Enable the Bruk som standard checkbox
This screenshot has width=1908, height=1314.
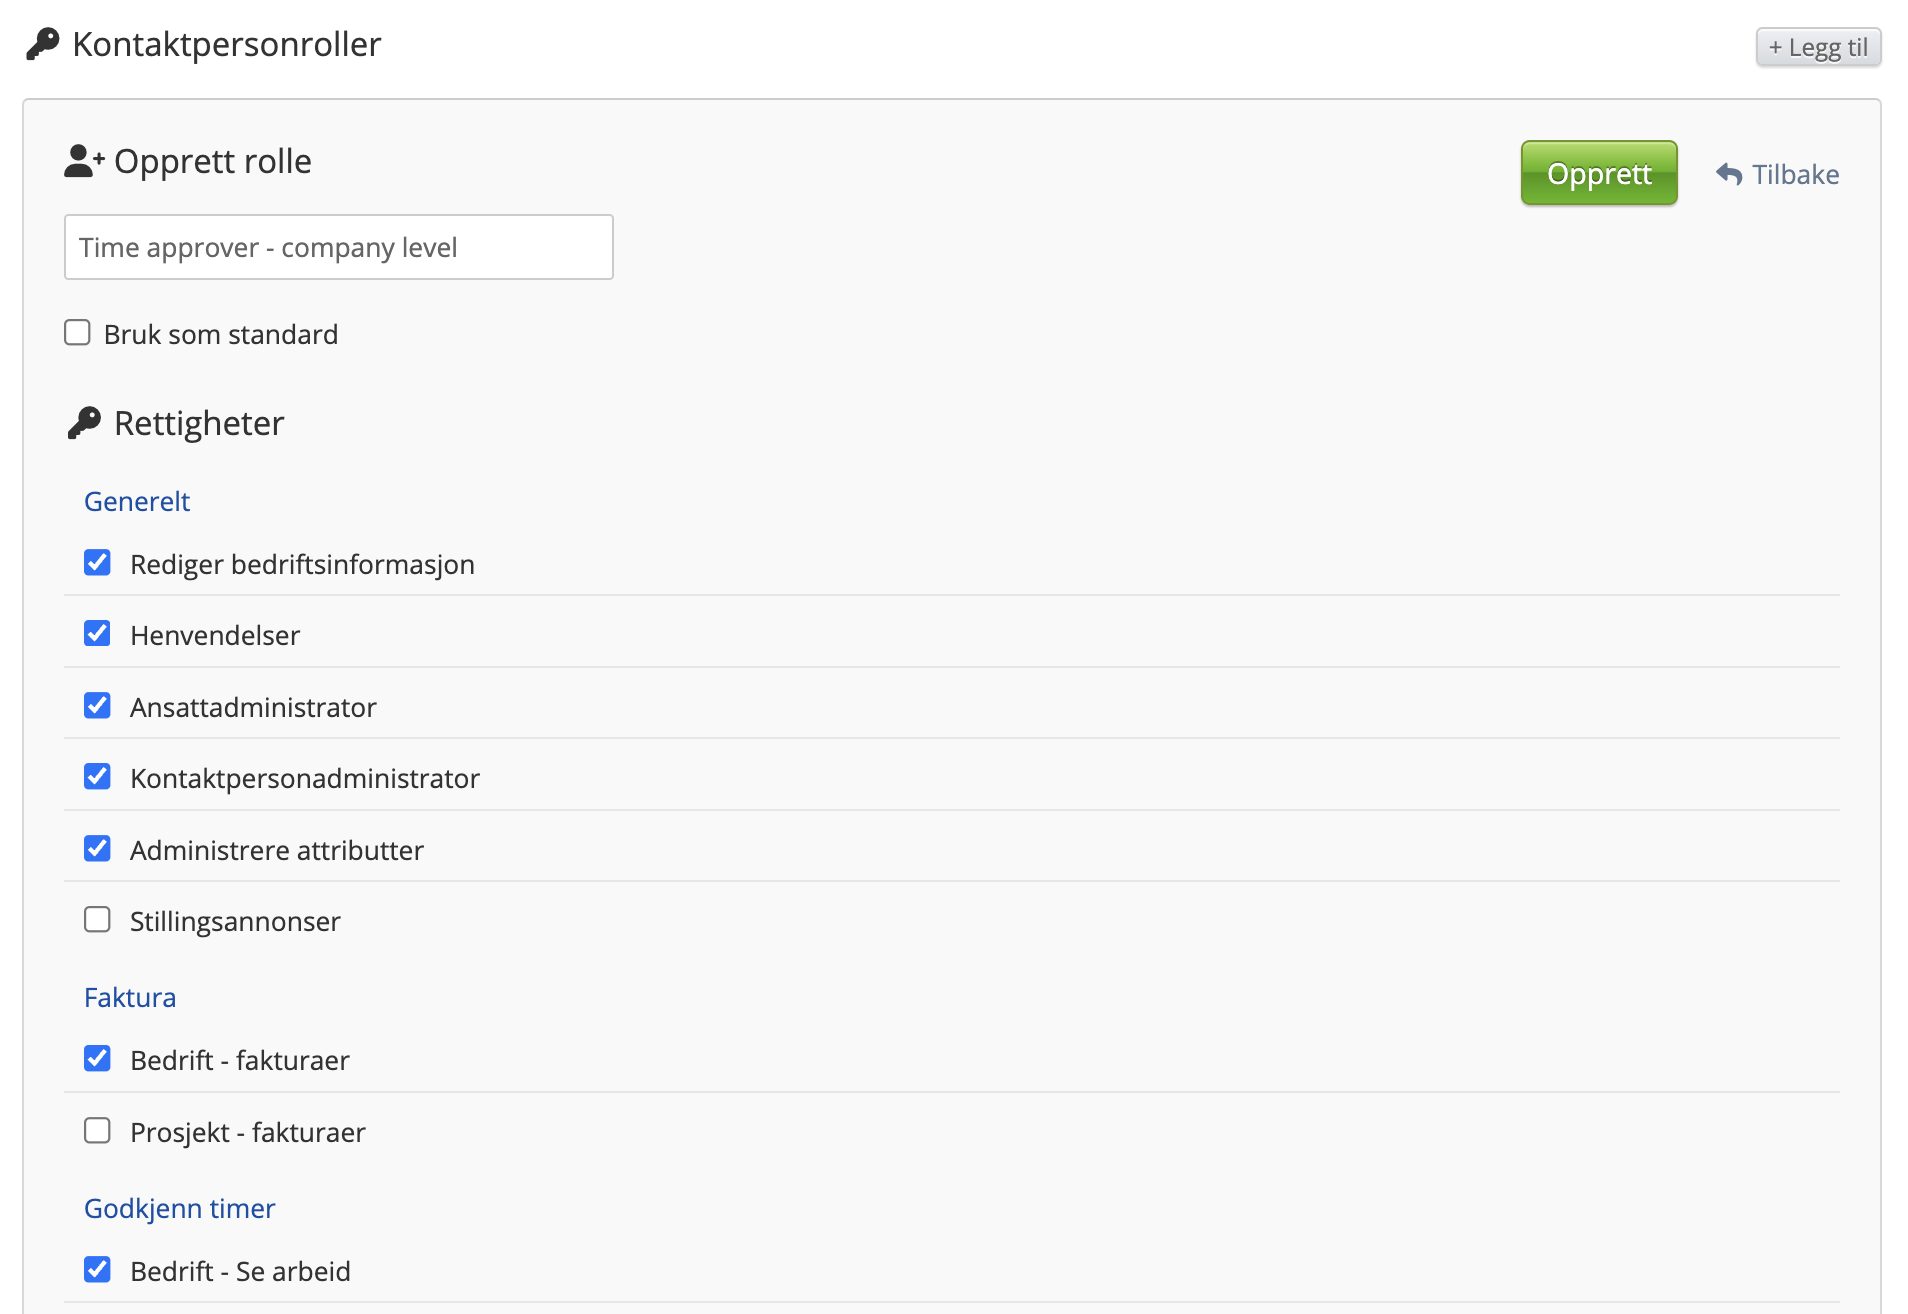77,332
